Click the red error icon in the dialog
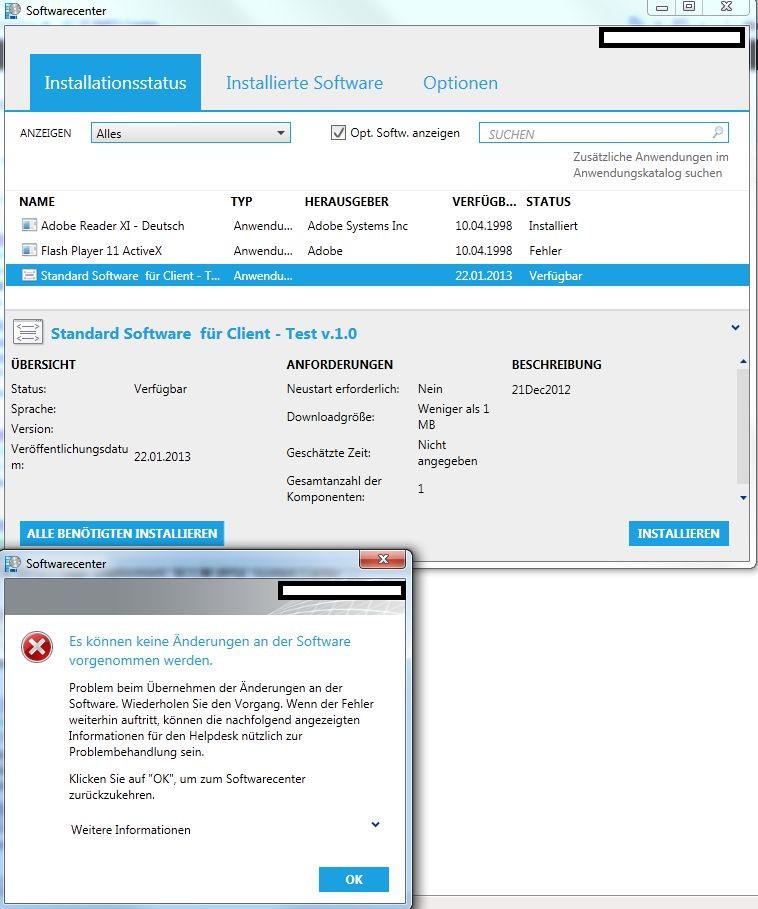Viewport: 758px width, 909px height. click(37, 647)
